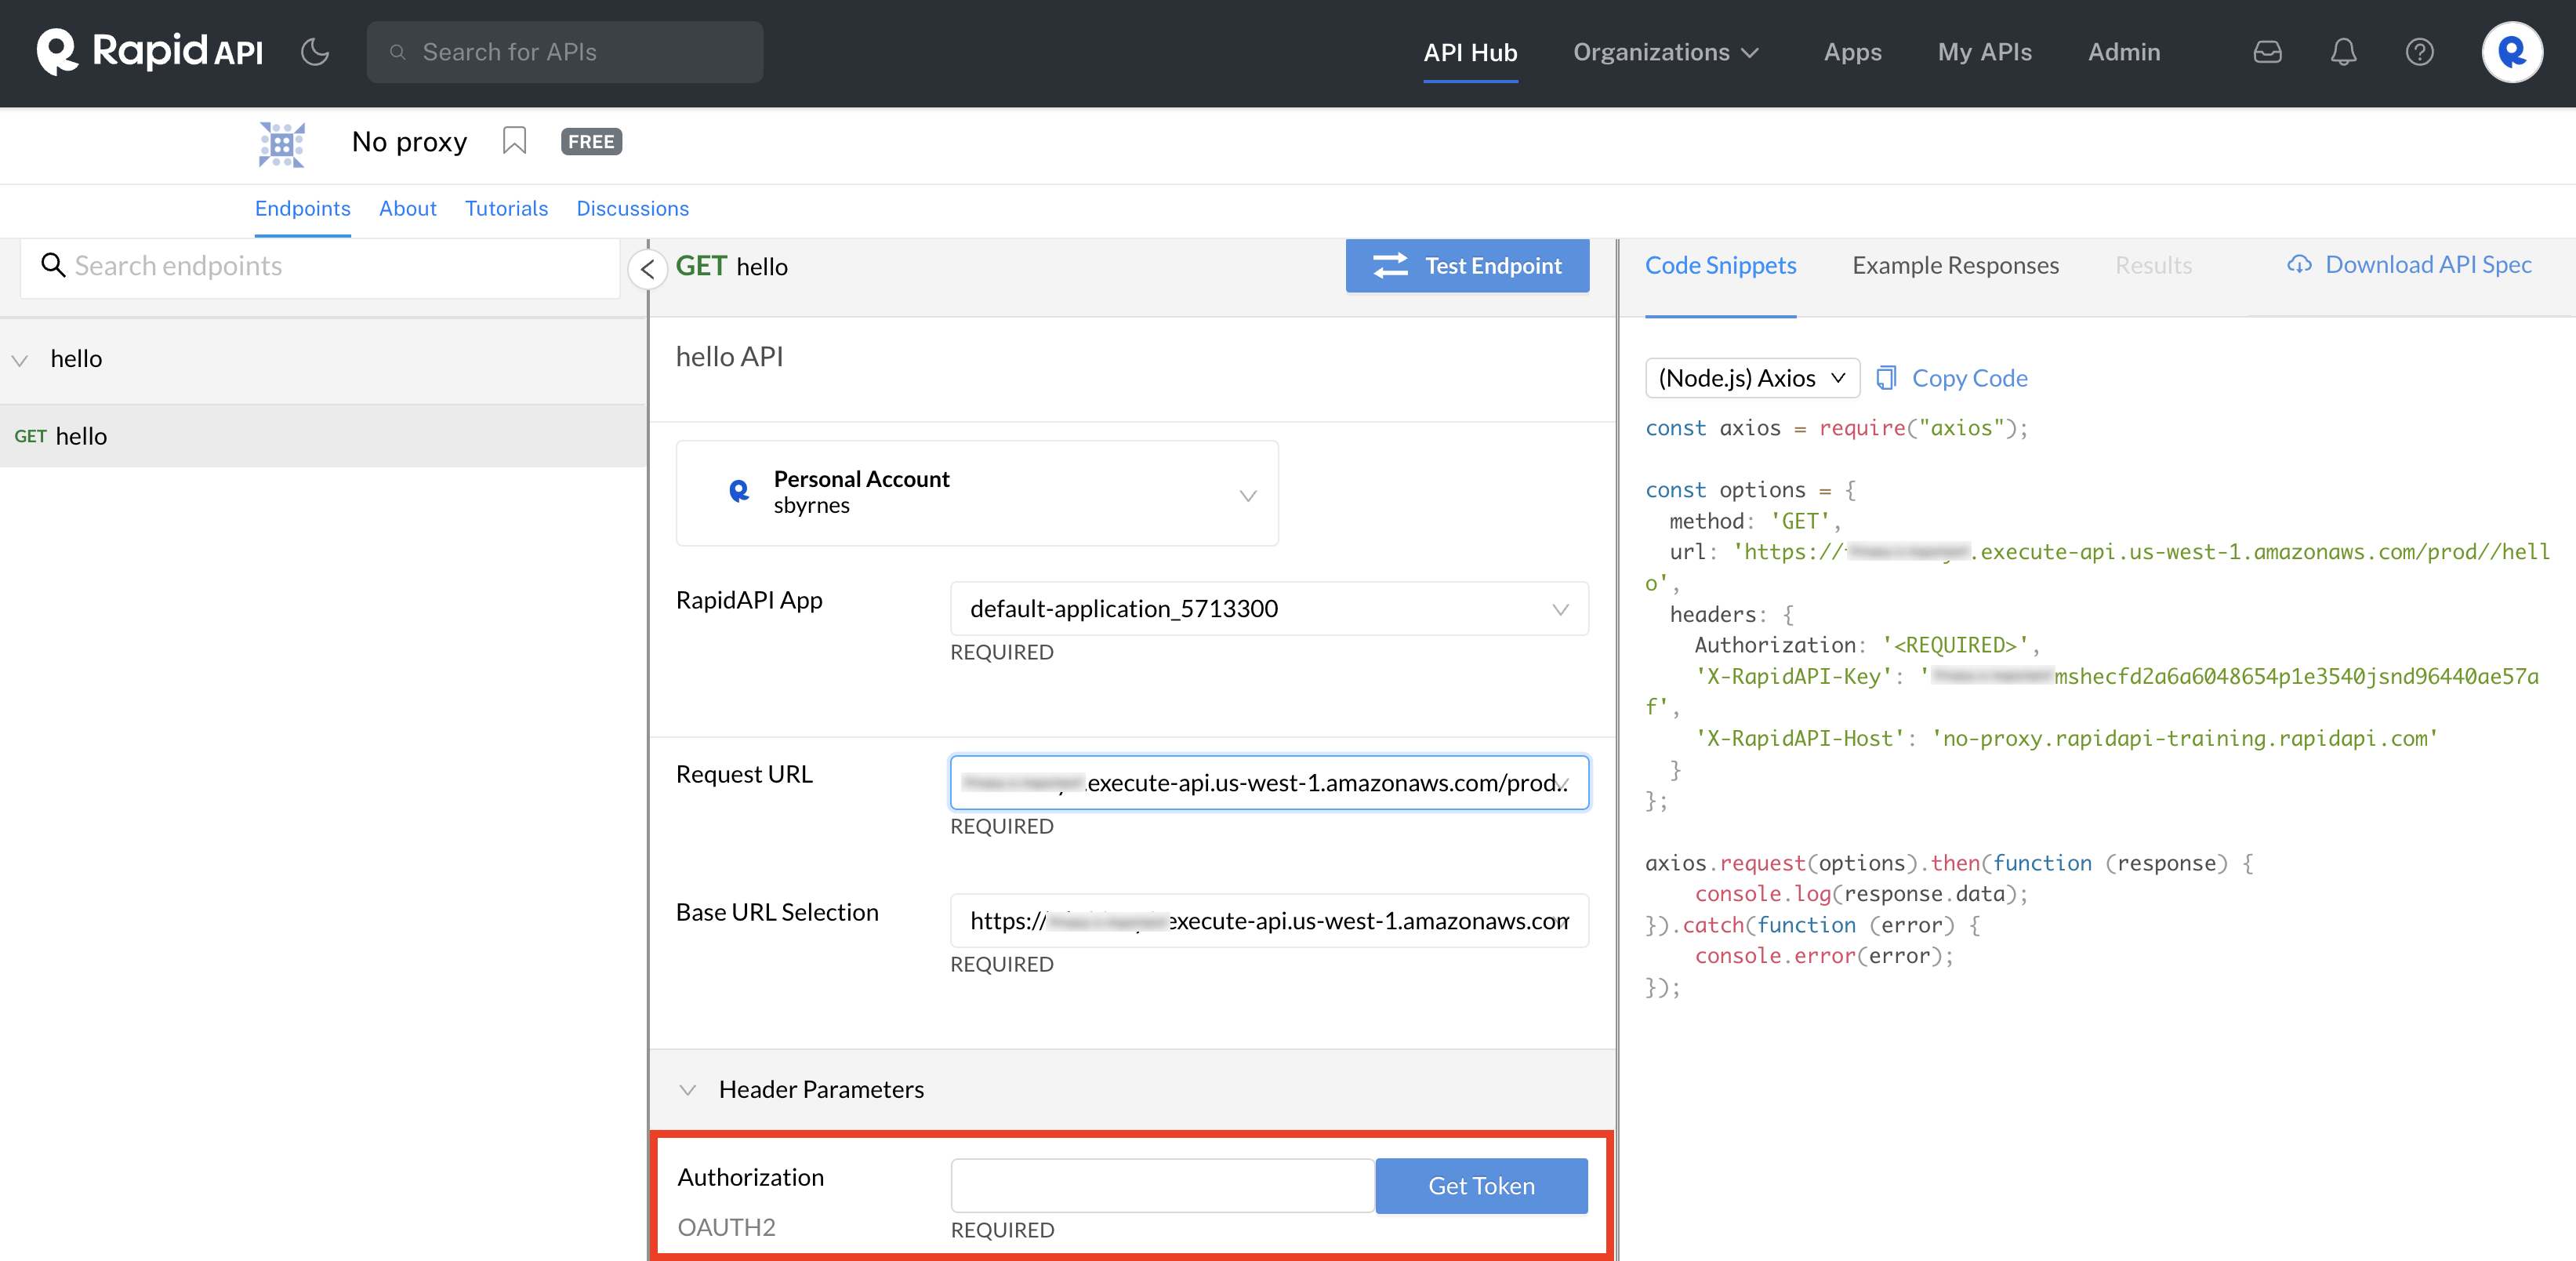This screenshot has width=2576, height=1261.
Task: Open the Apps menu item
Action: pos(1852,52)
